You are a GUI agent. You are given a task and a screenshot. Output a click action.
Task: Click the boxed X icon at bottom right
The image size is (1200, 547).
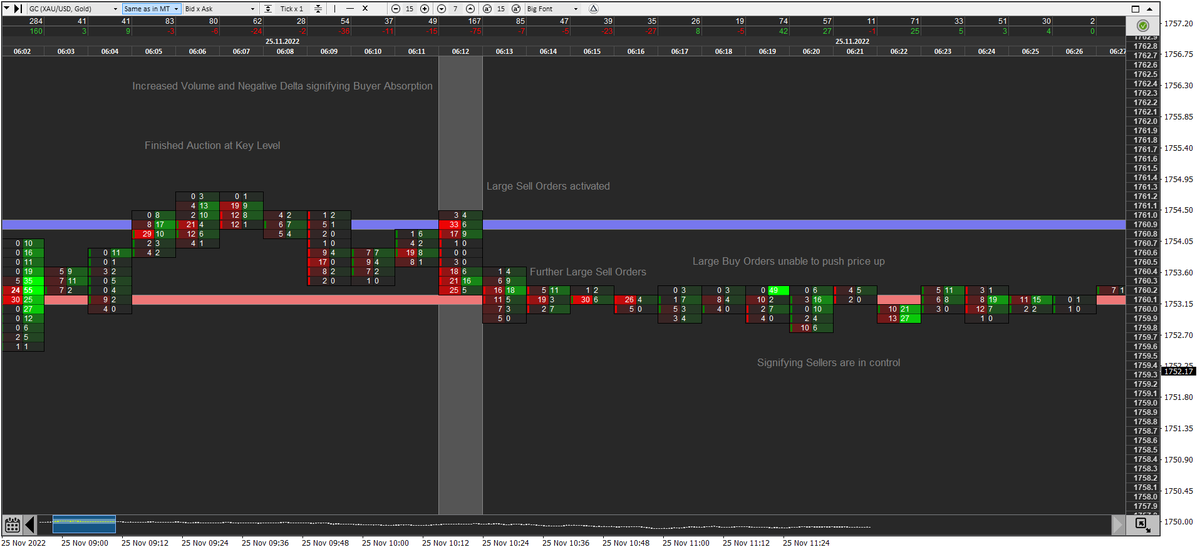coord(1142,524)
